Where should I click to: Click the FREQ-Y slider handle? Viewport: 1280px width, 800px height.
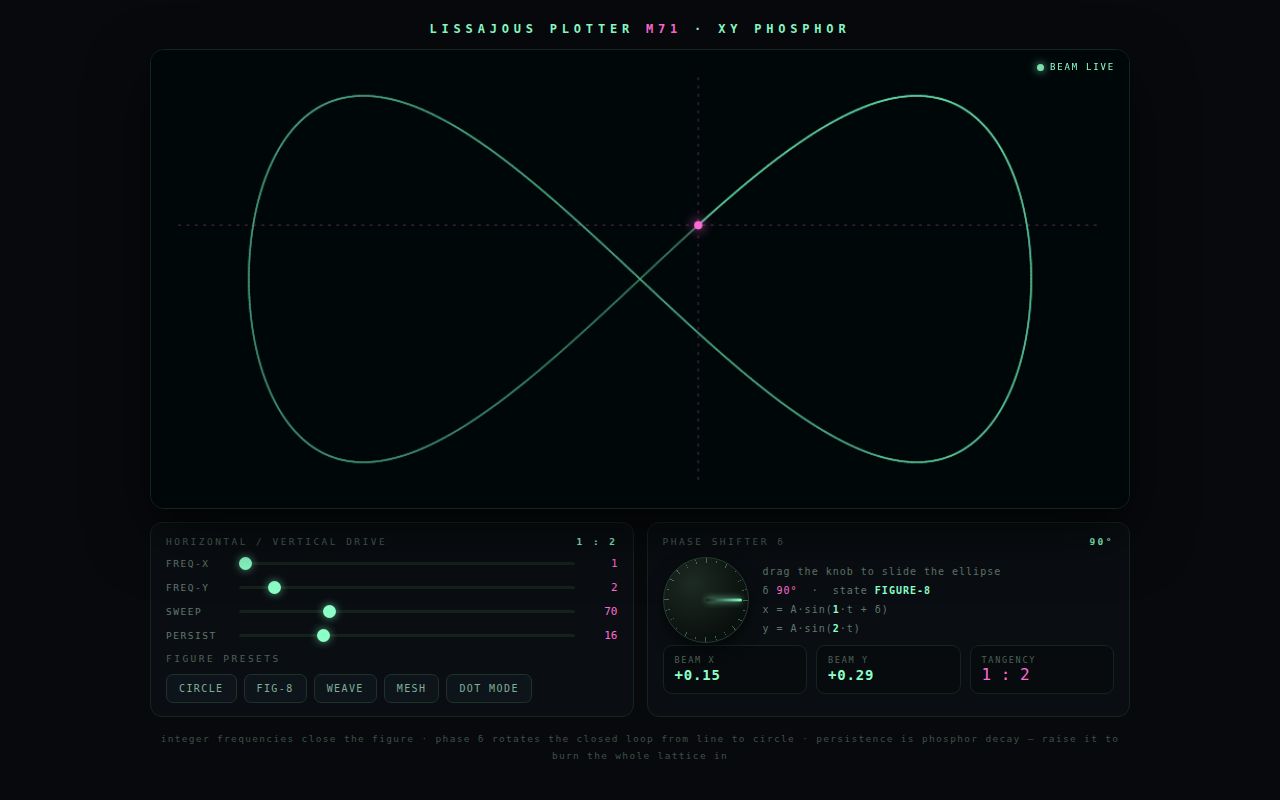(x=274, y=587)
